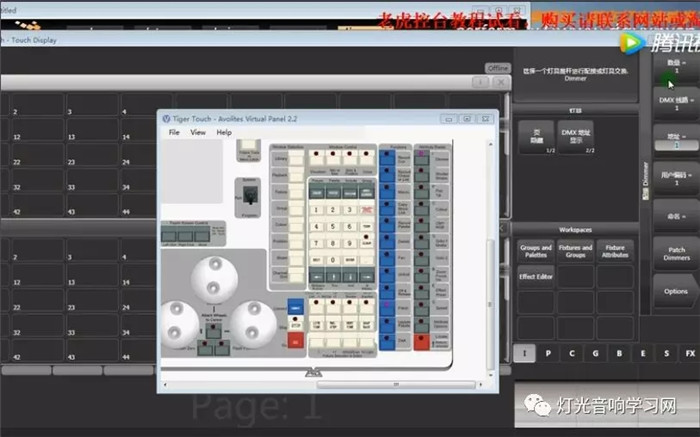Click the right arrow key on keypad
This screenshot has width=700, height=437.
point(367,276)
